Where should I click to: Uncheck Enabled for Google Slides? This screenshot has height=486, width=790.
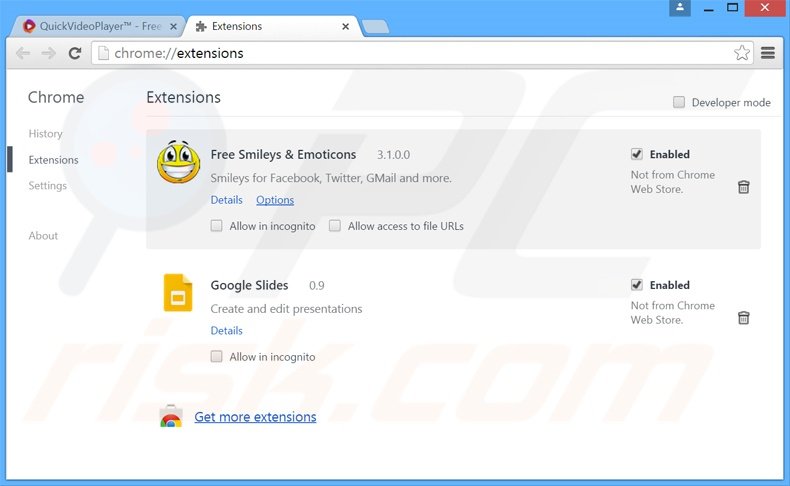coord(637,285)
